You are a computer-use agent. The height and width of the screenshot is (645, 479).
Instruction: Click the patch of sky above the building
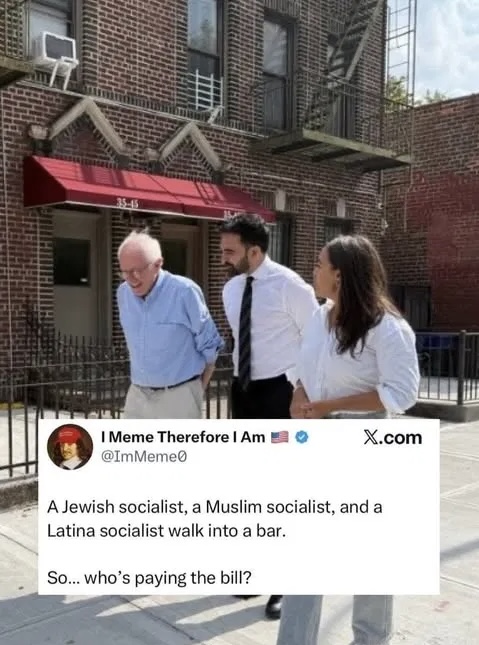[x=447, y=47]
